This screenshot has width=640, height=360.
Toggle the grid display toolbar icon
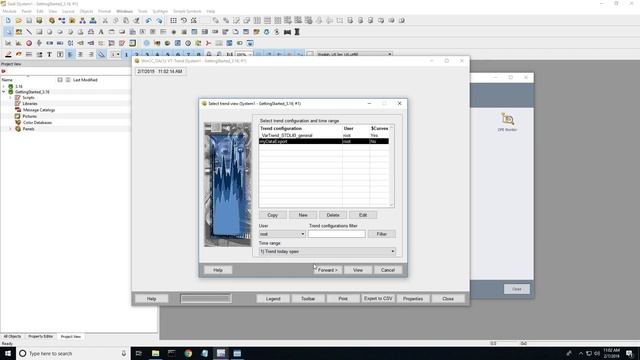pos(173,20)
